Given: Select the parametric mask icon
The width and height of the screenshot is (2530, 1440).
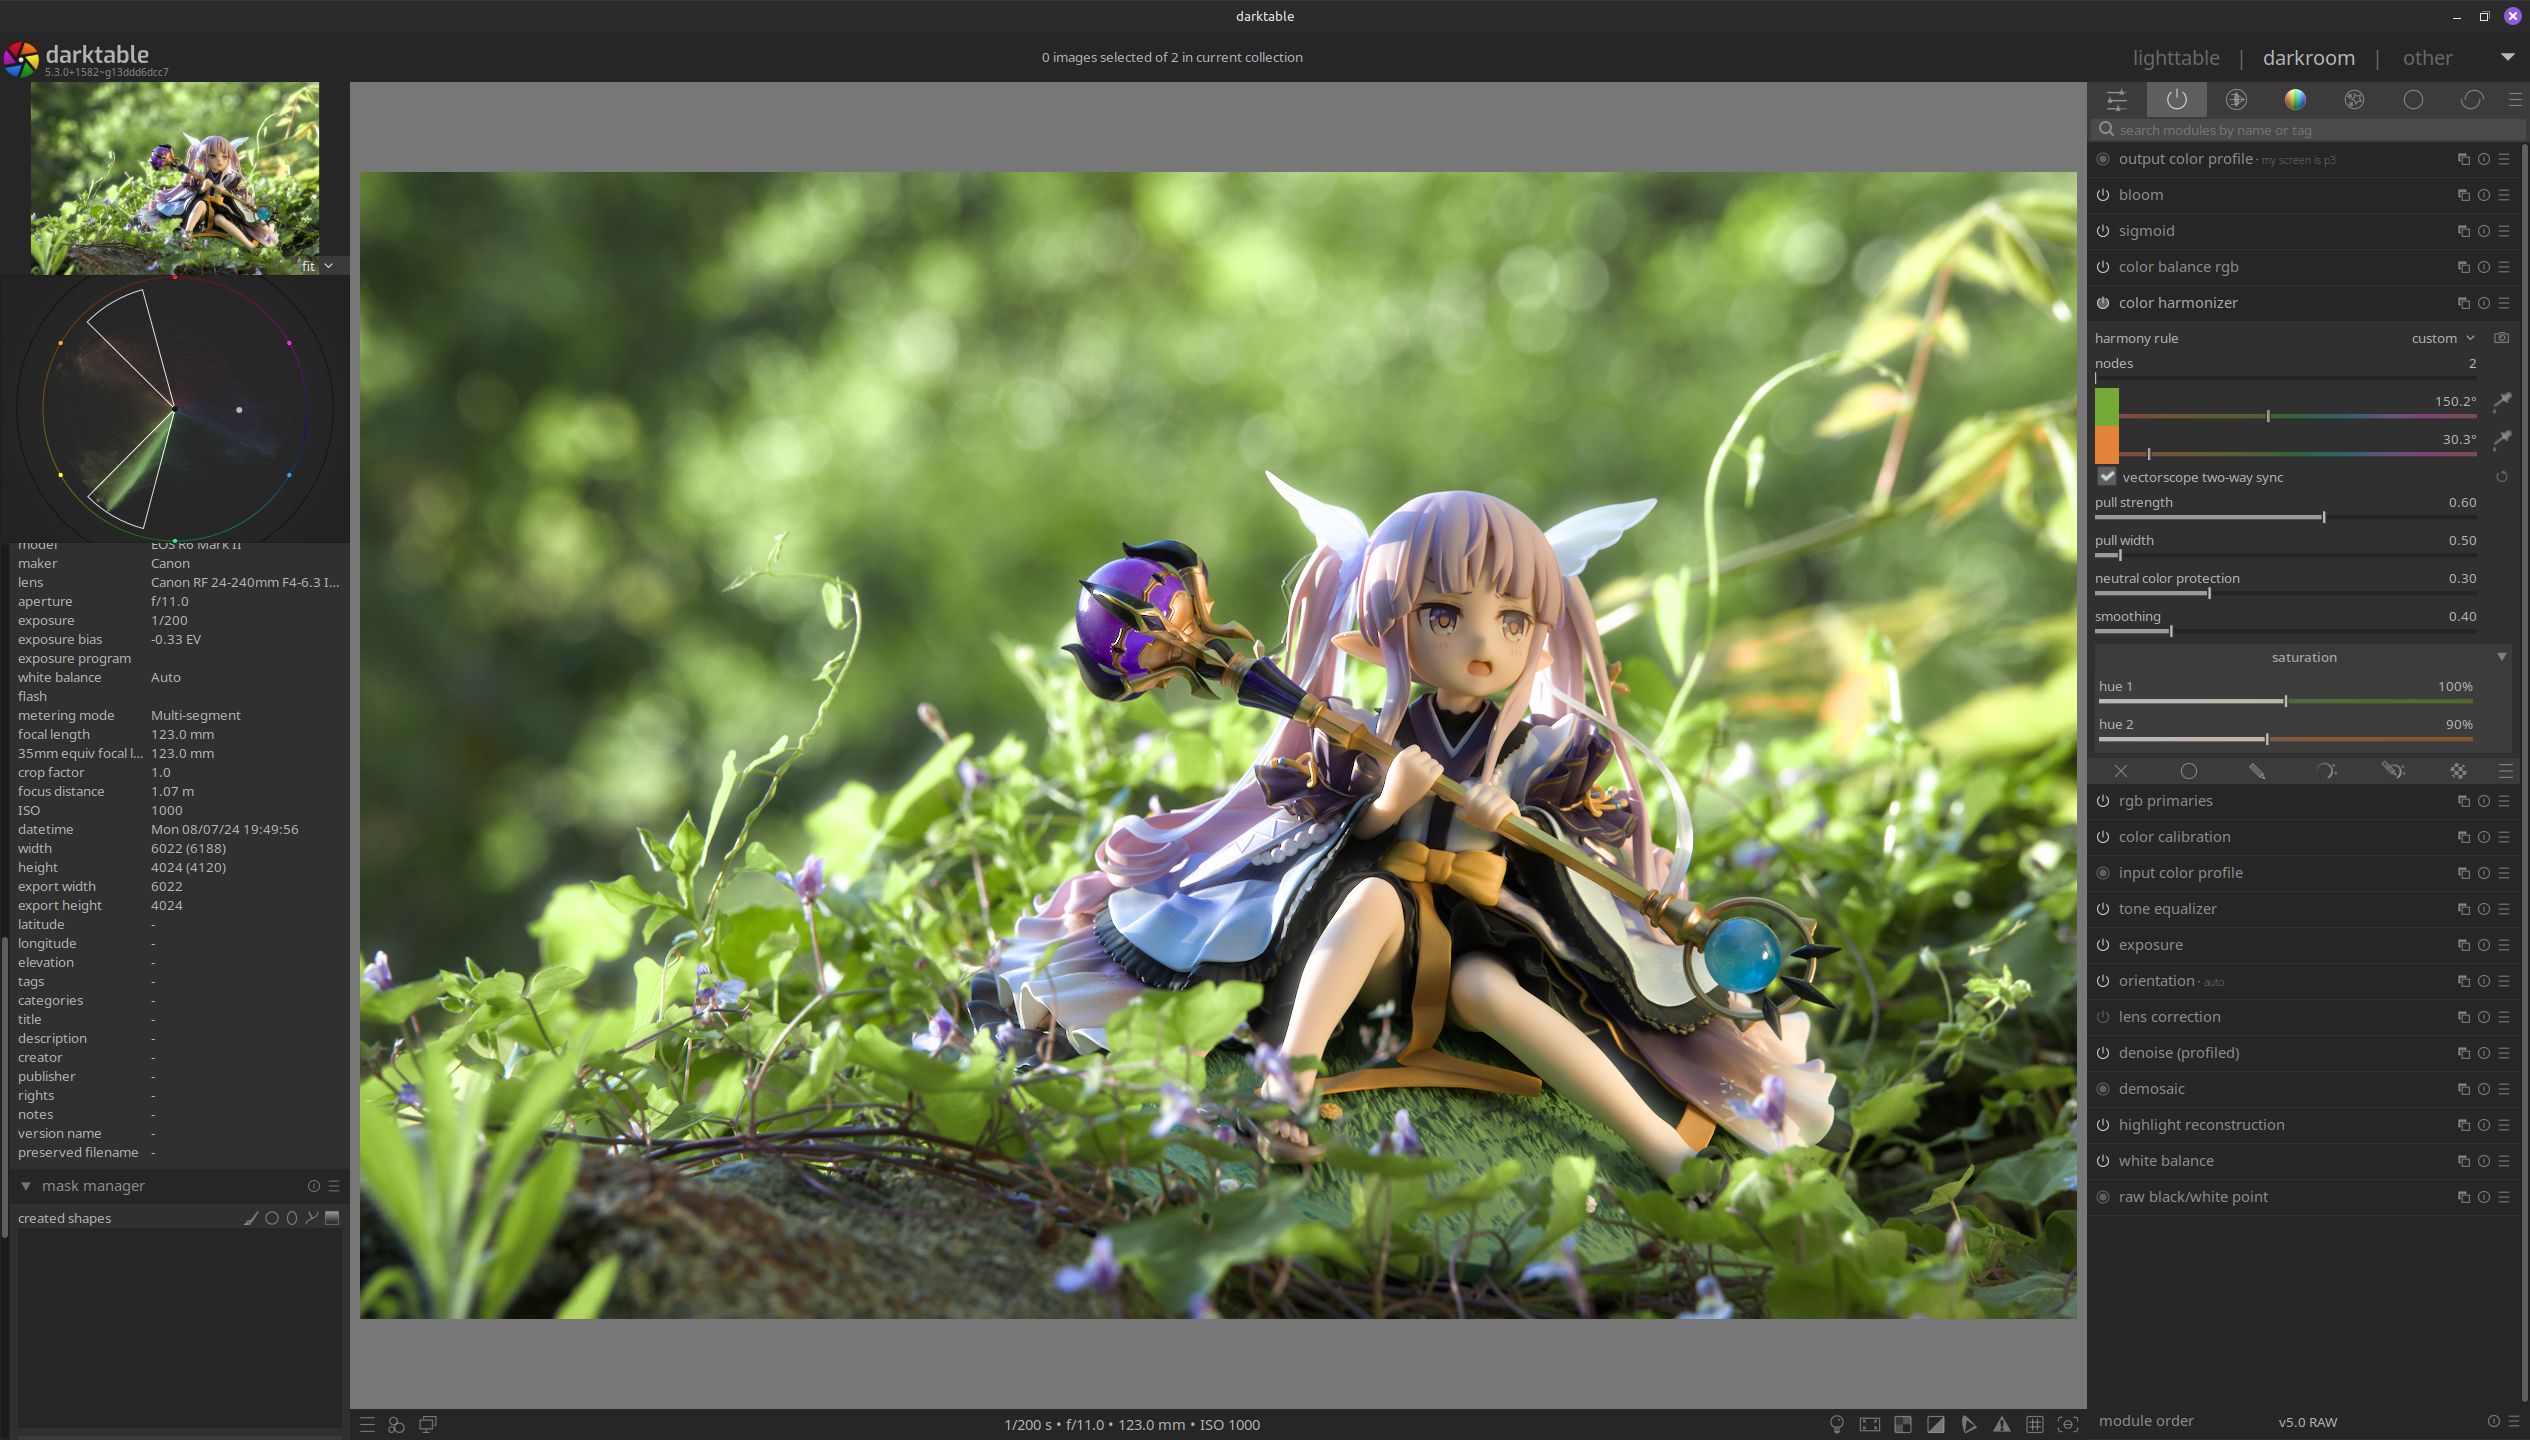Looking at the screenshot, I should [x=2325, y=771].
